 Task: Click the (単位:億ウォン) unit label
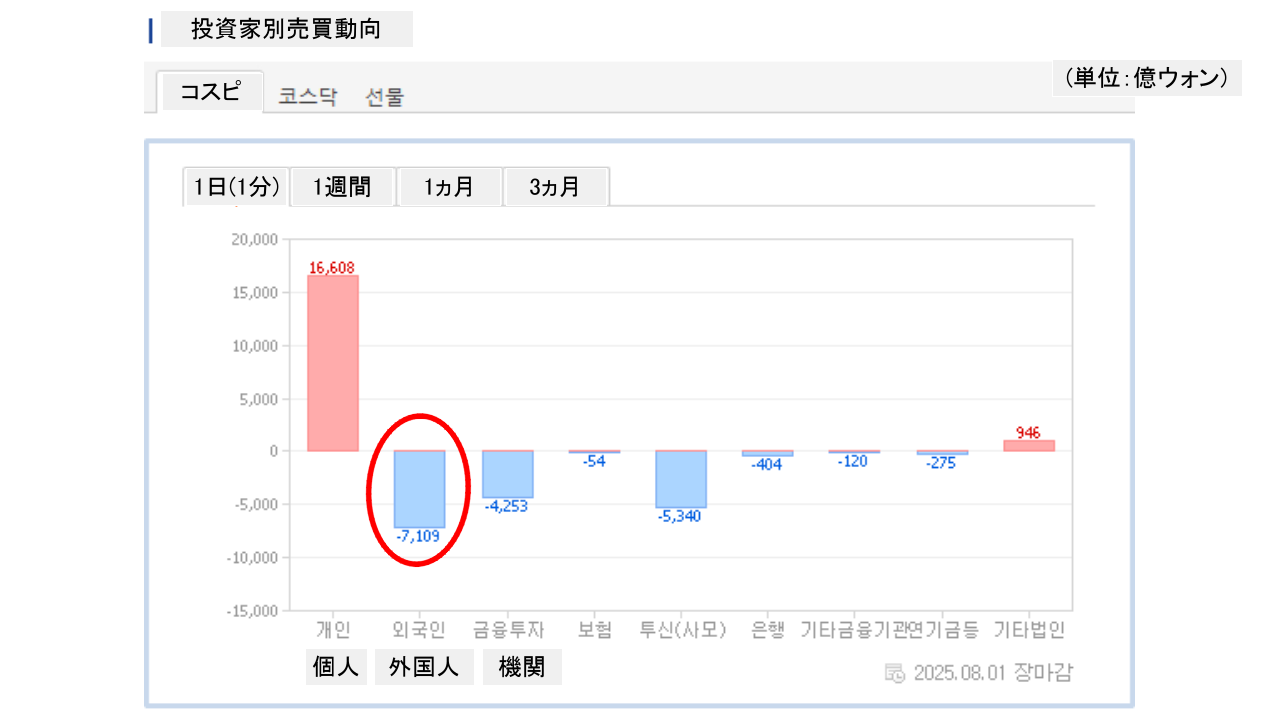[1146, 78]
